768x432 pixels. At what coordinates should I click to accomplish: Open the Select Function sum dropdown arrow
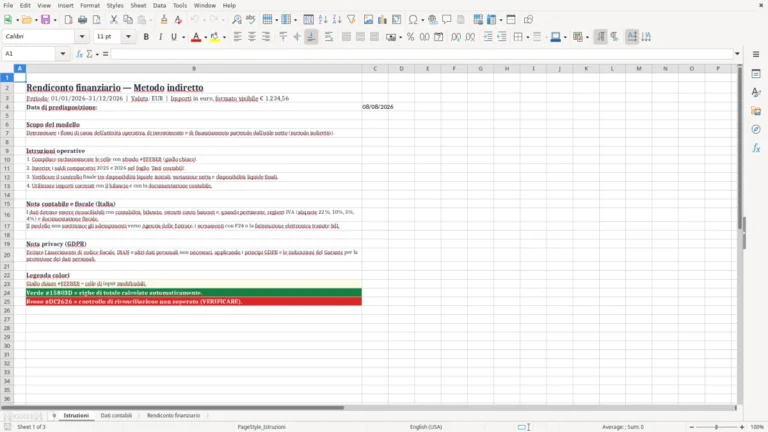[x=97, y=54]
